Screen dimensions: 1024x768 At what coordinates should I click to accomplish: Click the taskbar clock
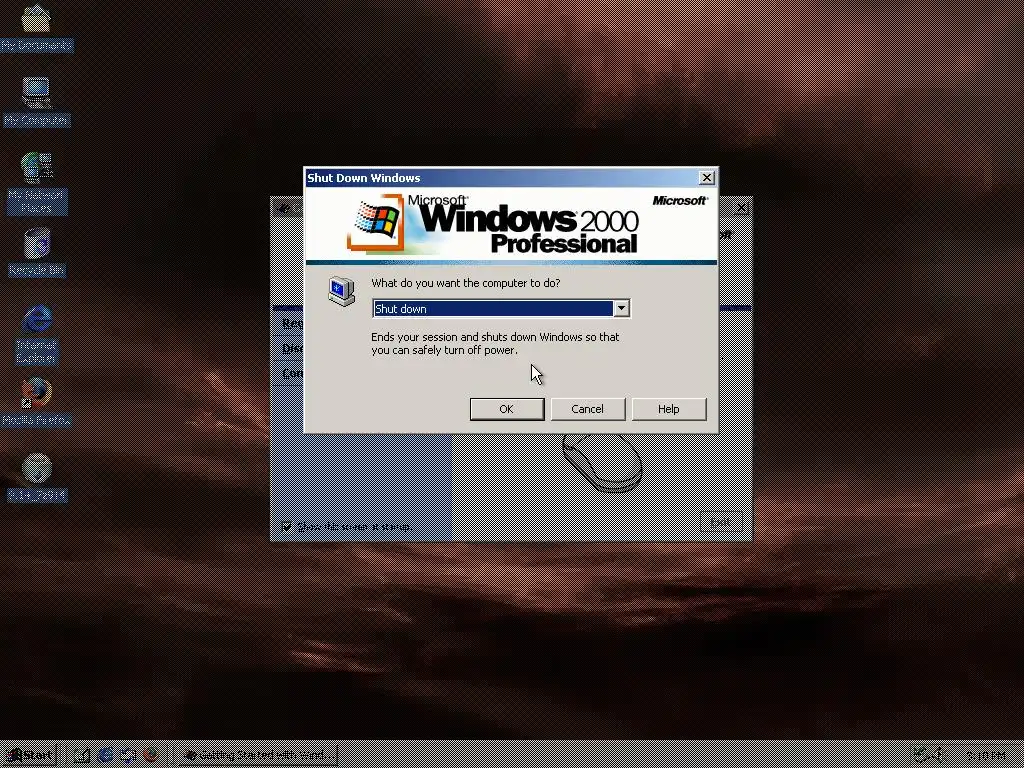[x=985, y=756]
